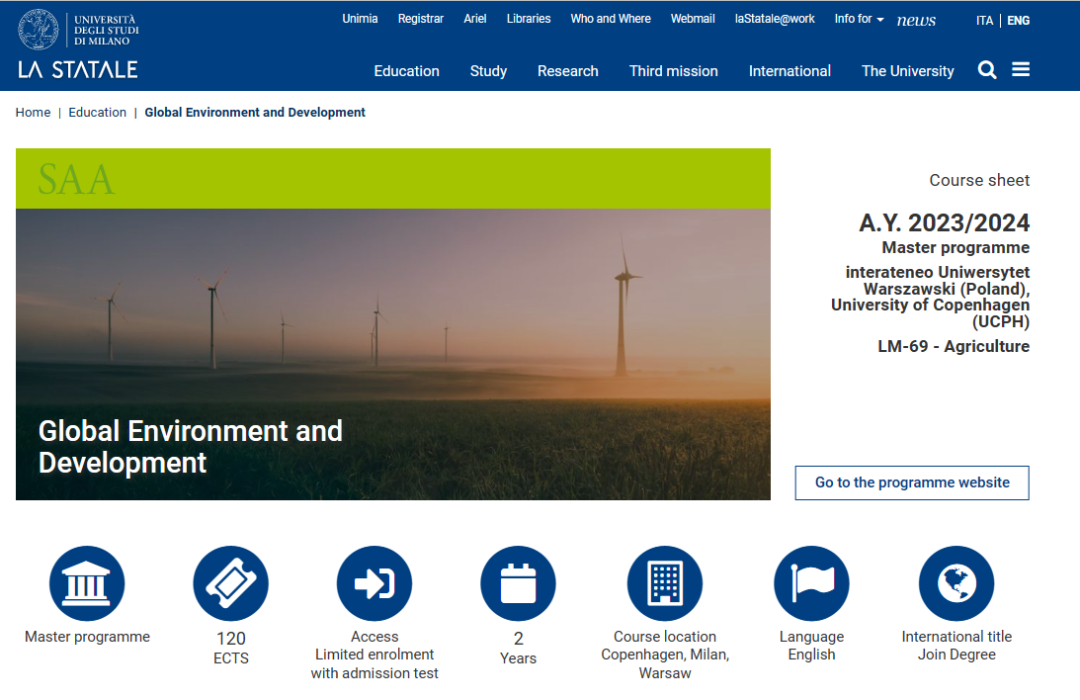Click the International title globe icon
Viewport: 1080px width, 700px height.
click(x=957, y=584)
